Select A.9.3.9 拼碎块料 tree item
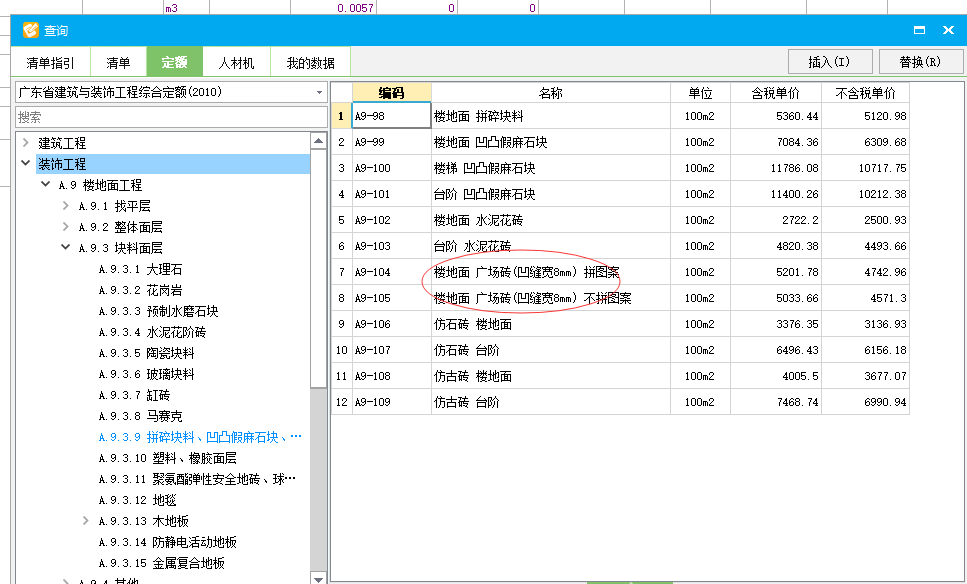Screen dimensions: 967x584 pos(200,437)
